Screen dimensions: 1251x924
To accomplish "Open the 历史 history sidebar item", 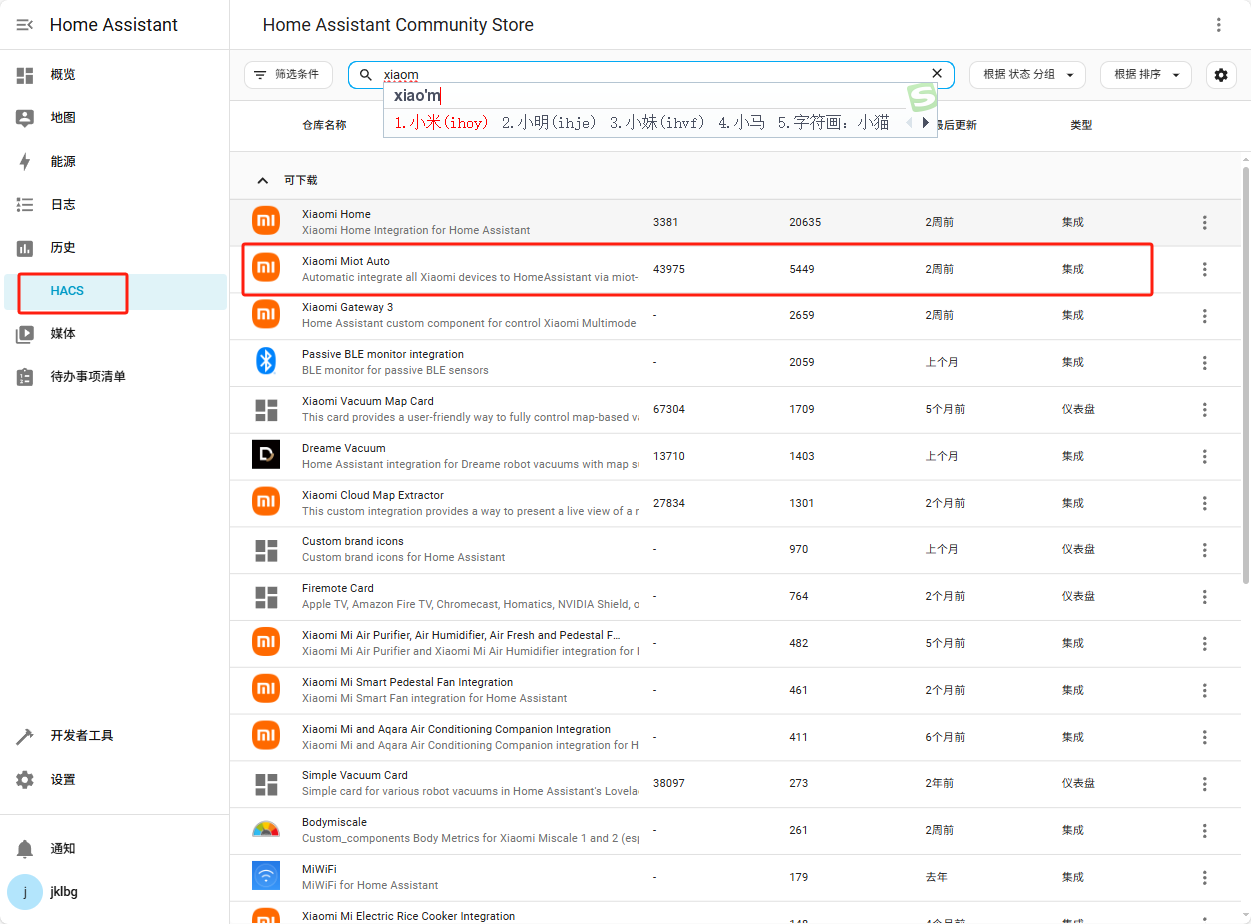I will click(115, 247).
